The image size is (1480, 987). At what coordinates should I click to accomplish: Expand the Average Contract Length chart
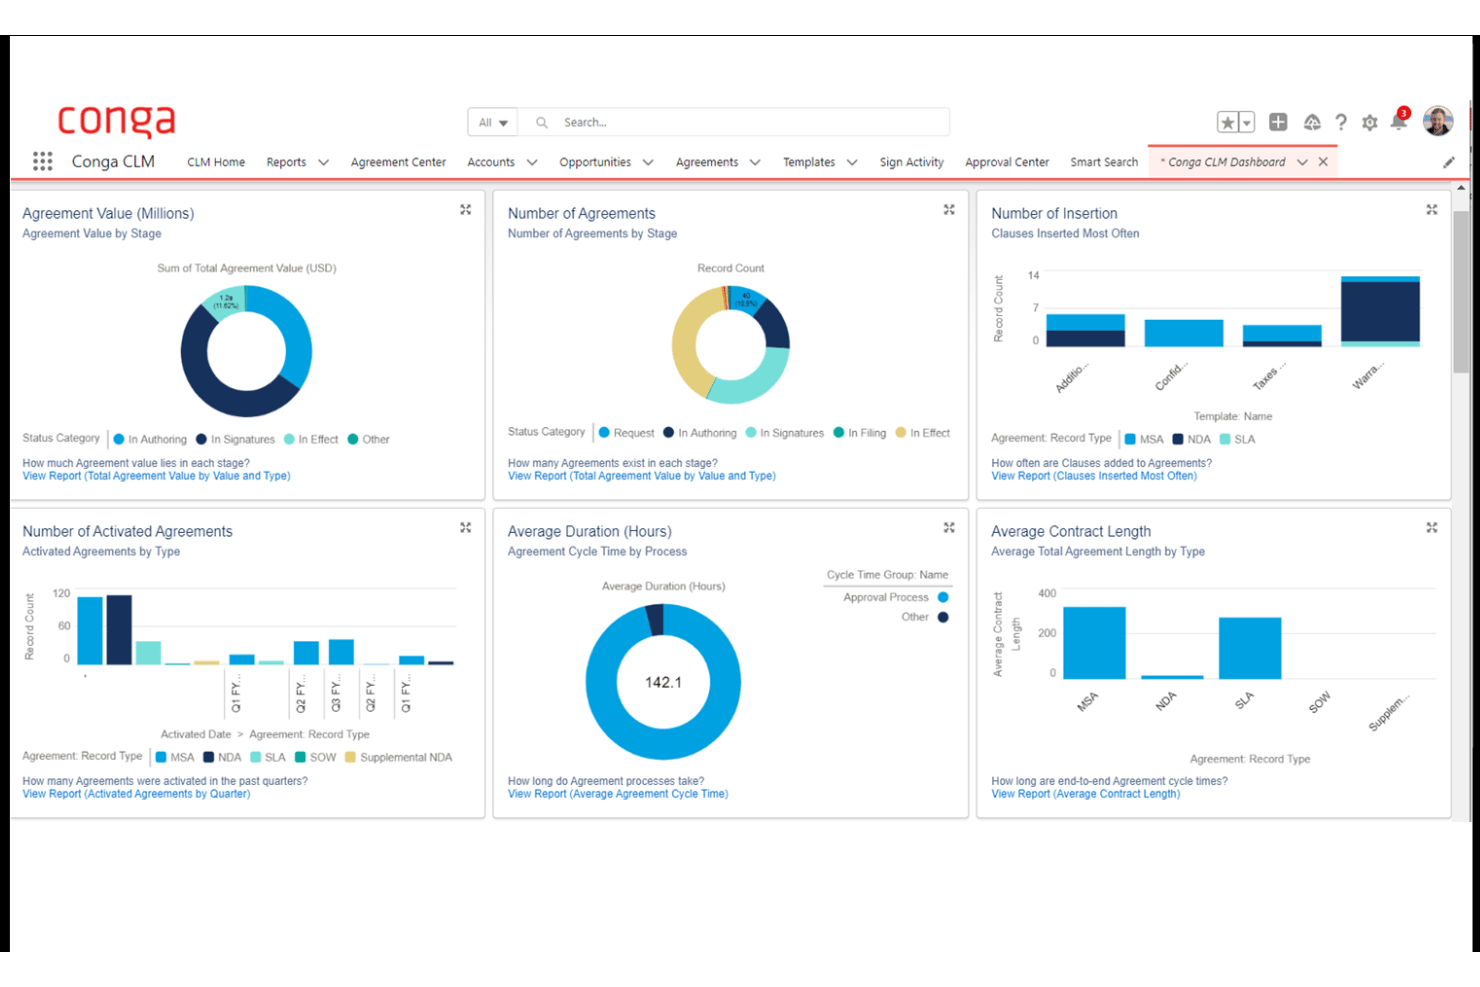[x=1432, y=528]
